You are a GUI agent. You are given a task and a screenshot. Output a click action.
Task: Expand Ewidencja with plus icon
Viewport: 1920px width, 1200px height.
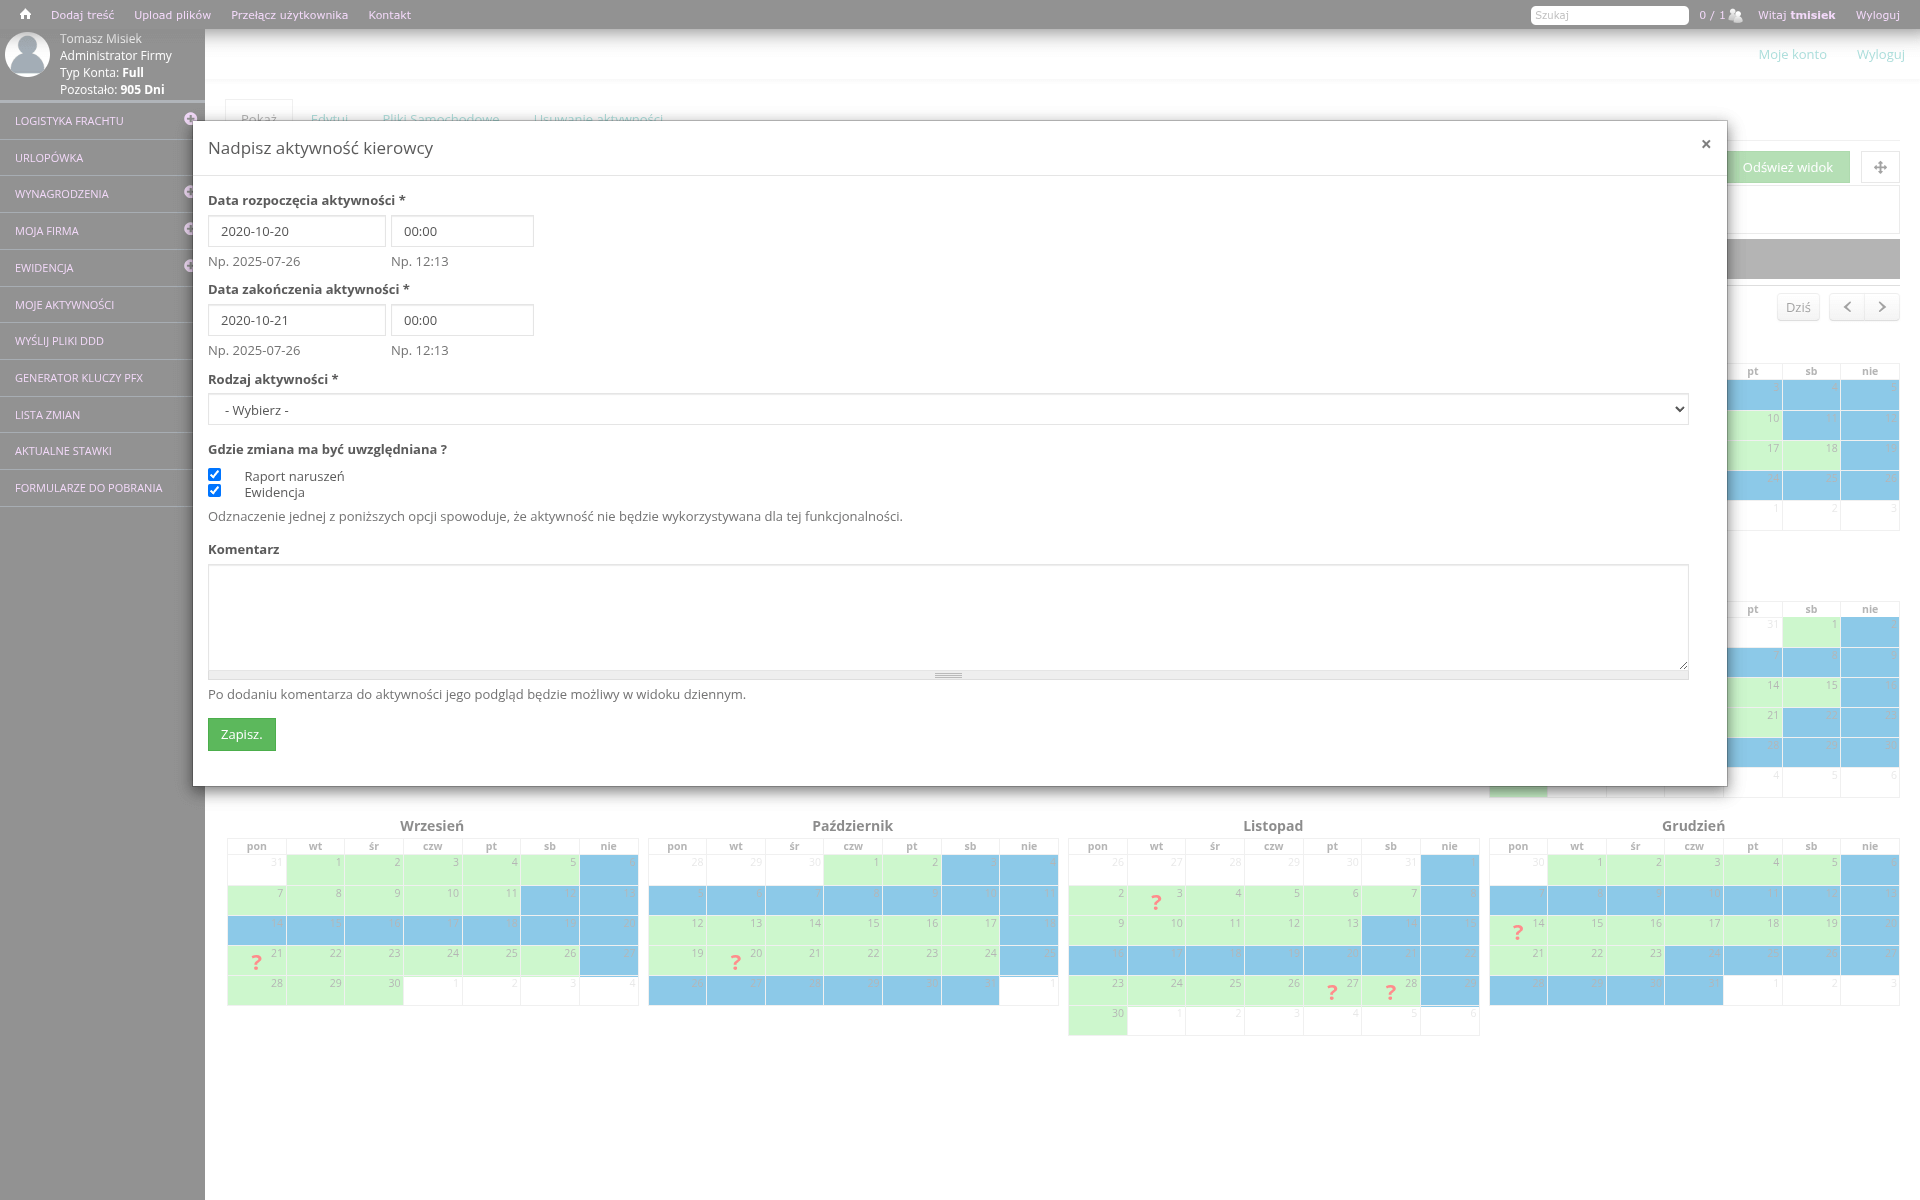(x=189, y=266)
